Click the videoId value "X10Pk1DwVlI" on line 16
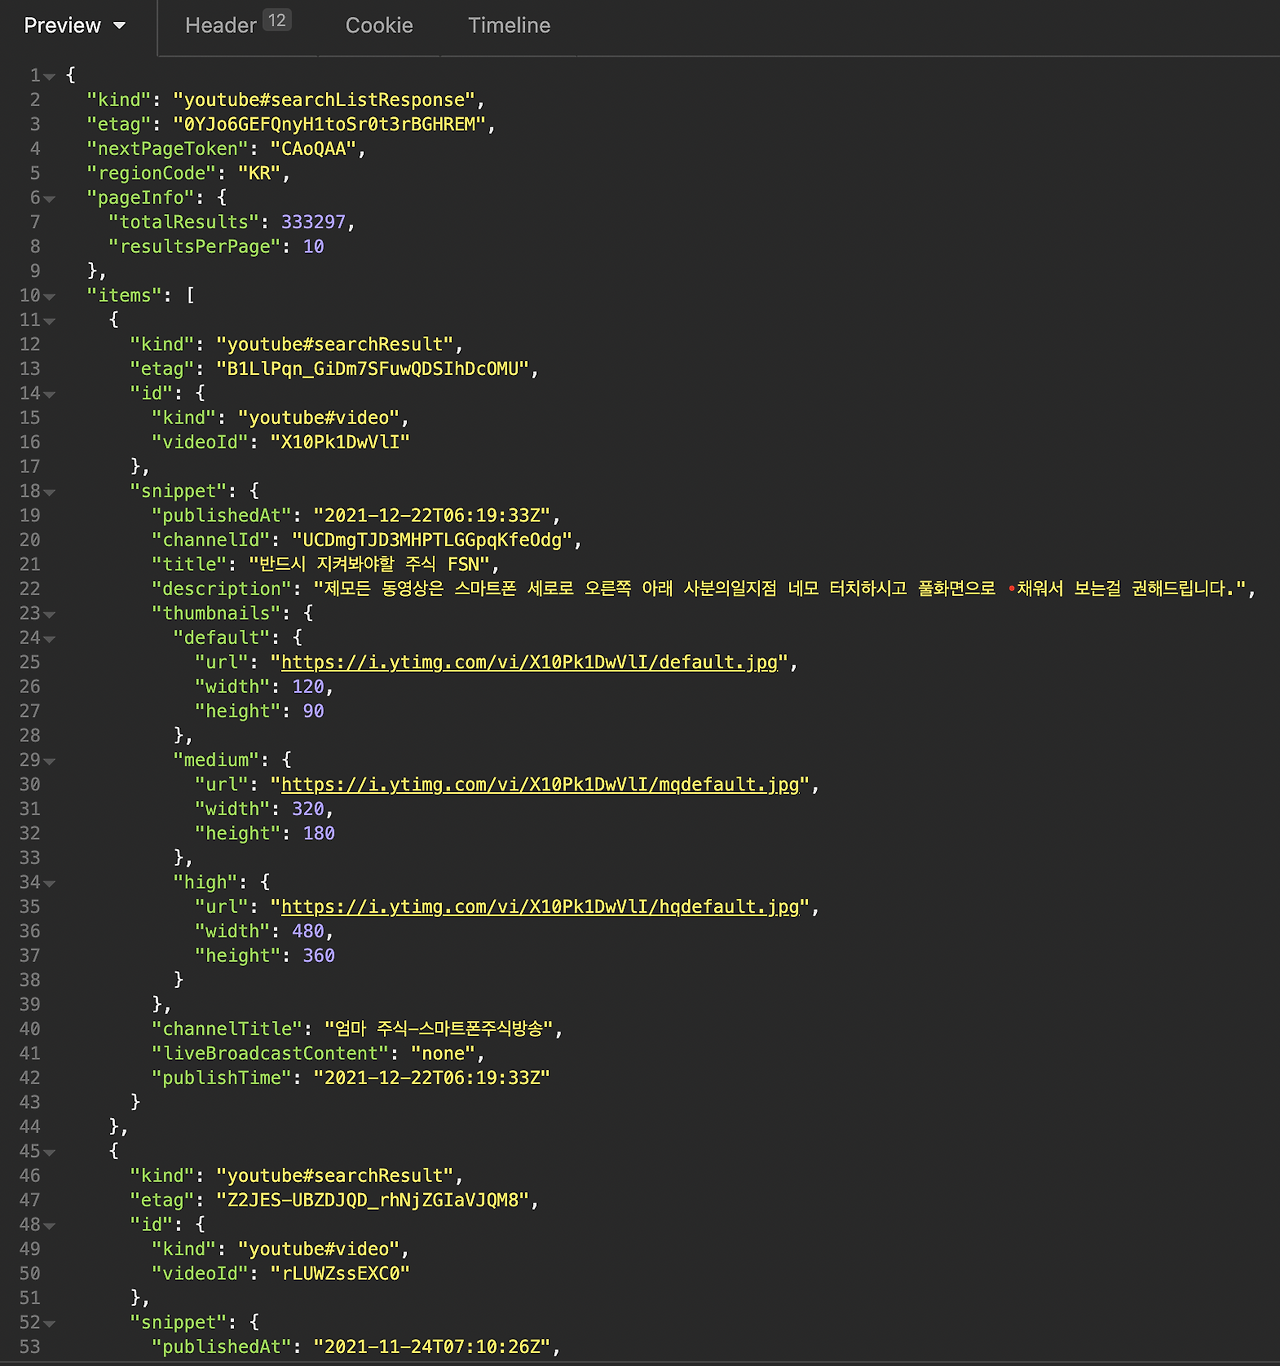The width and height of the screenshot is (1280, 1366). (x=340, y=442)
